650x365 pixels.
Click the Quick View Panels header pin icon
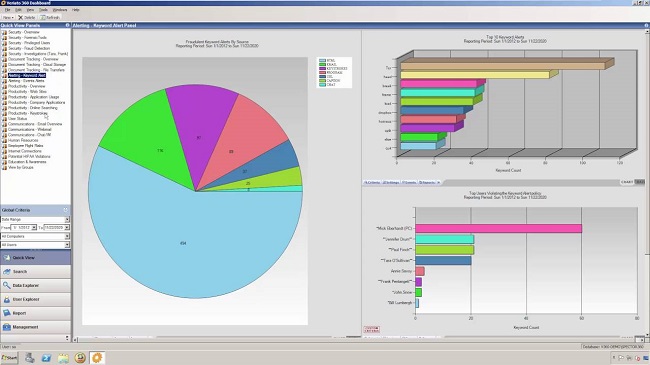click(x=67, y=25)
